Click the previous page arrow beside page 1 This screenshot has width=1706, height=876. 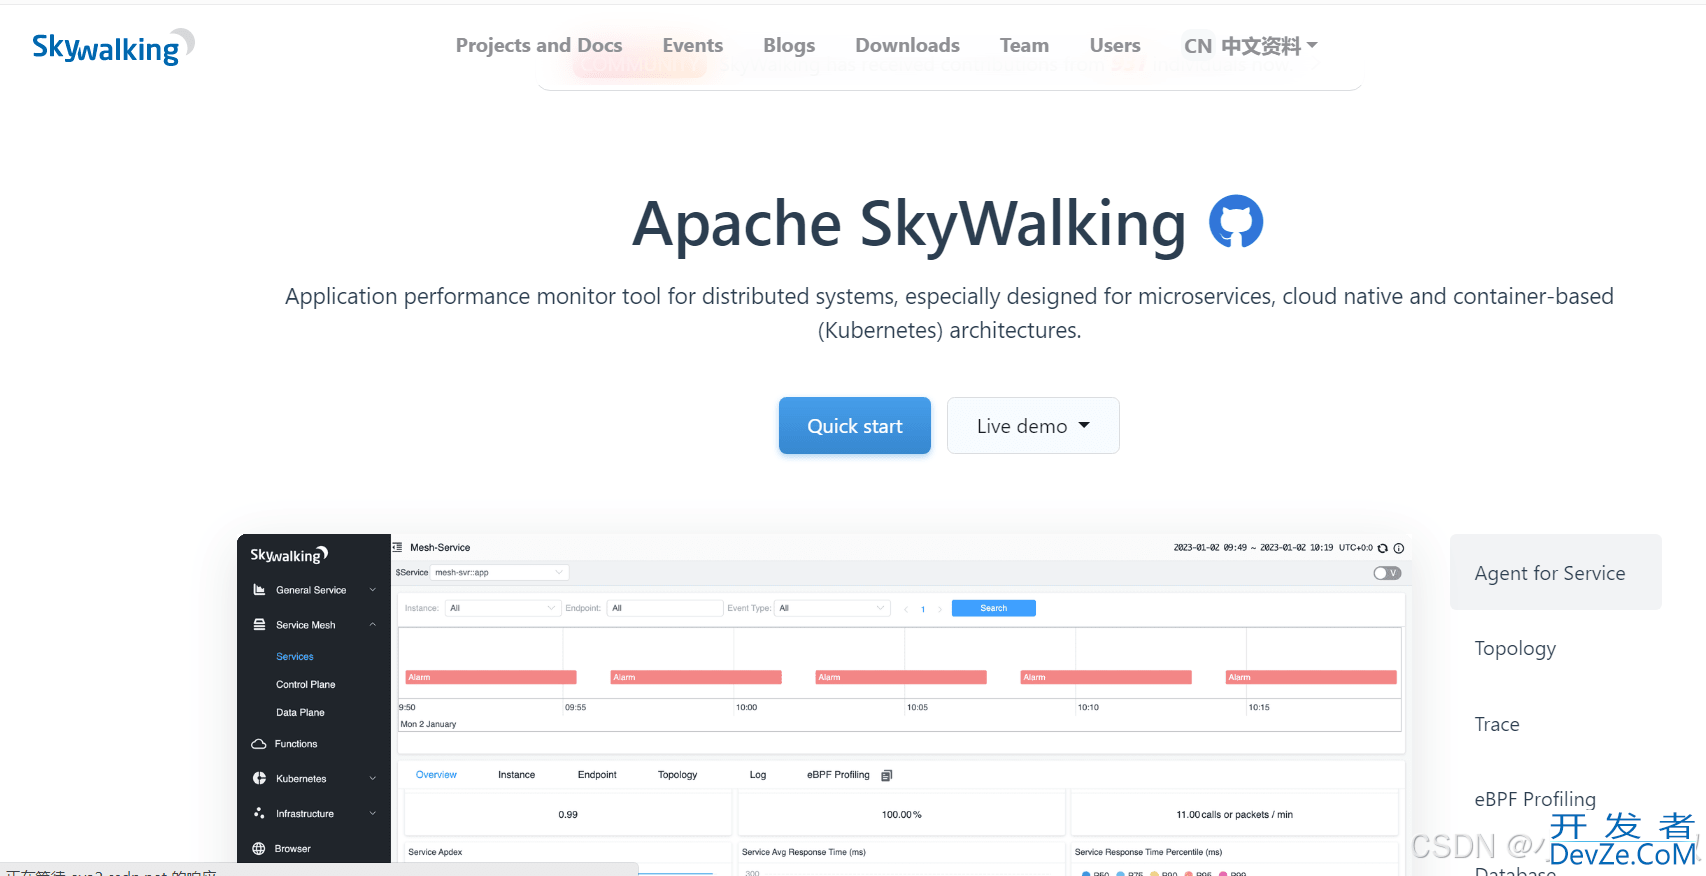coord(906,609)
